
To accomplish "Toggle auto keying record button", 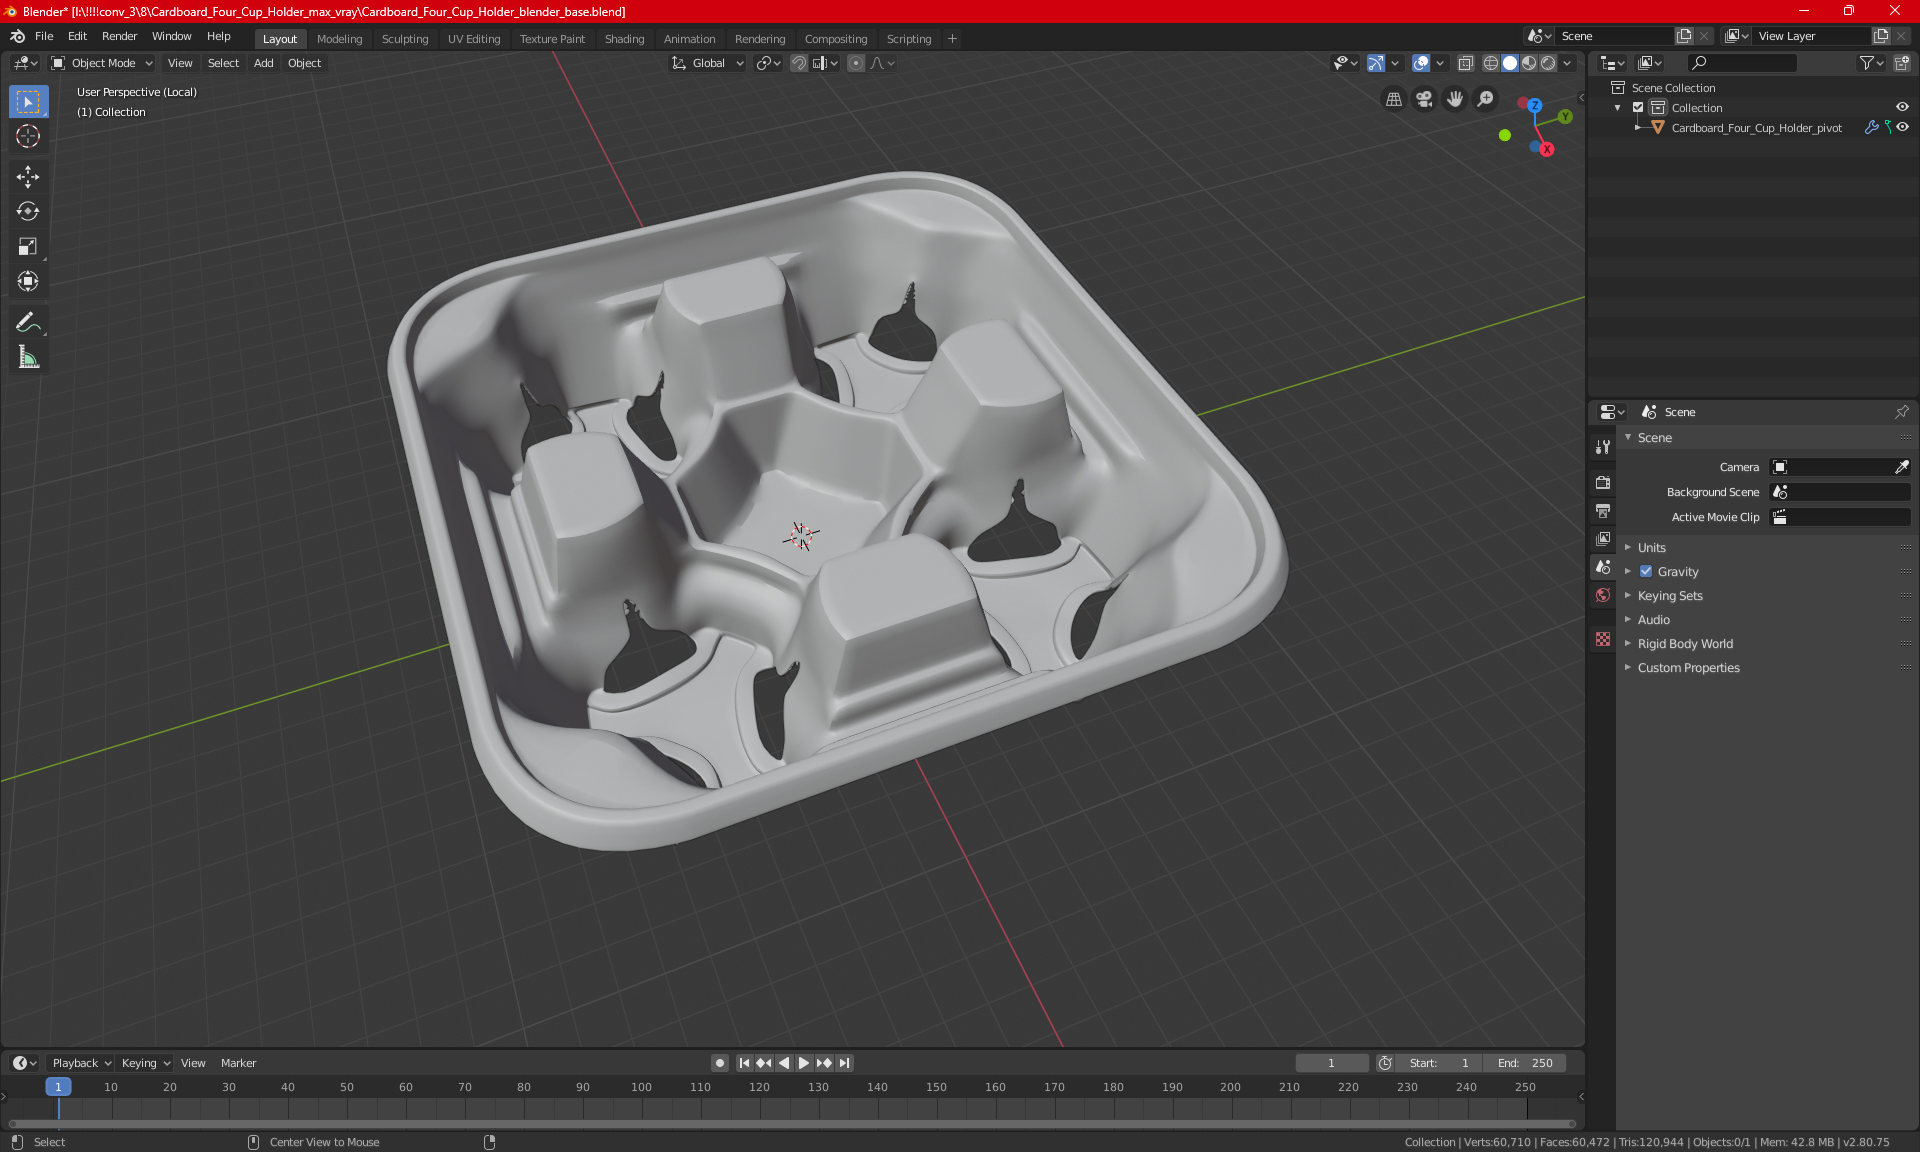I will pos(719,1063).
